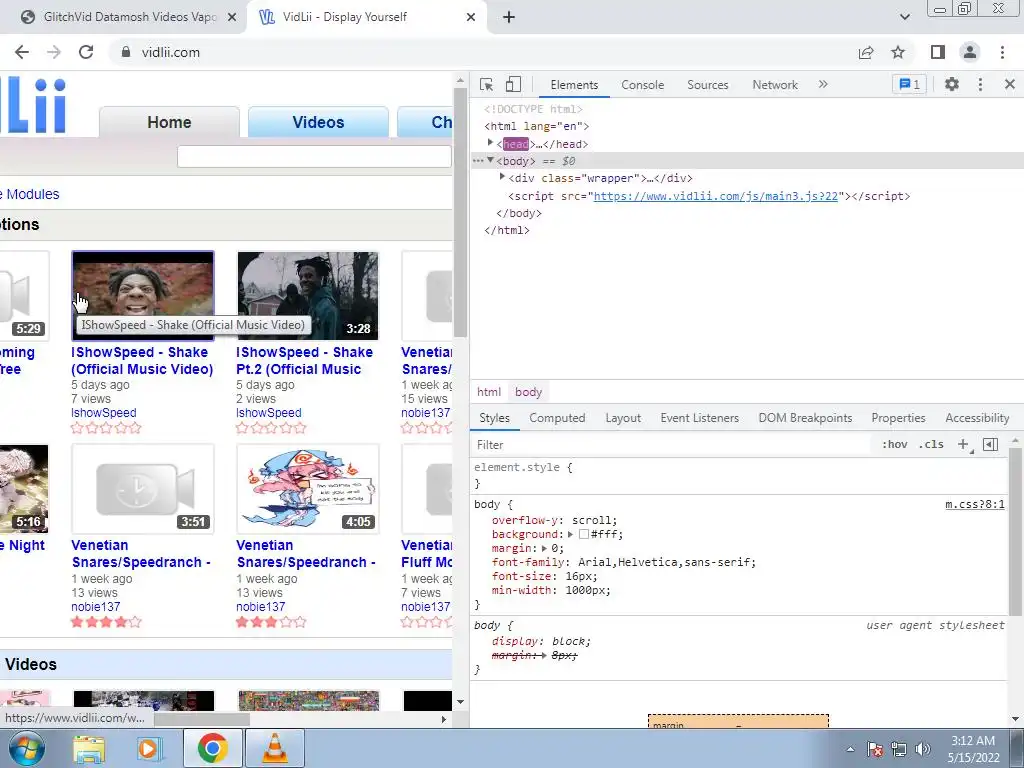Open the browser side panel icon
Screen dimensions: 1024x768
tap(938, 52)
